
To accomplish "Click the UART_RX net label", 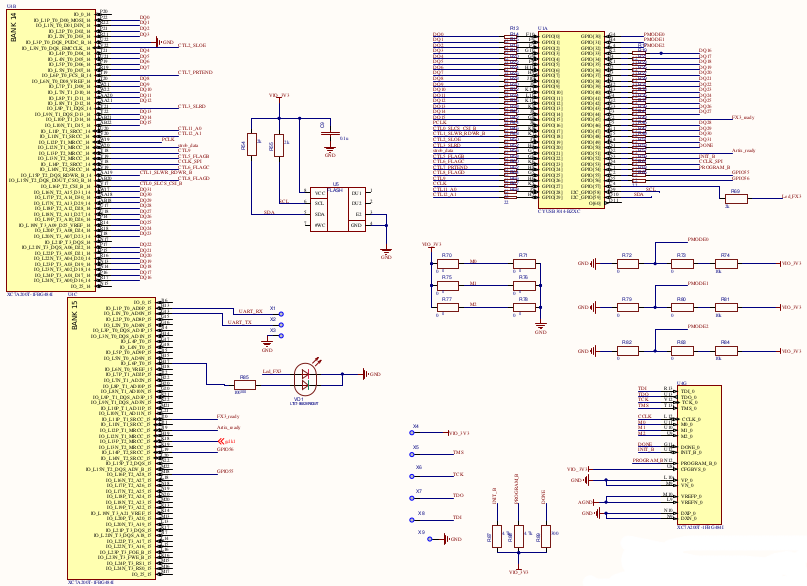I will [x=250, y=311].
